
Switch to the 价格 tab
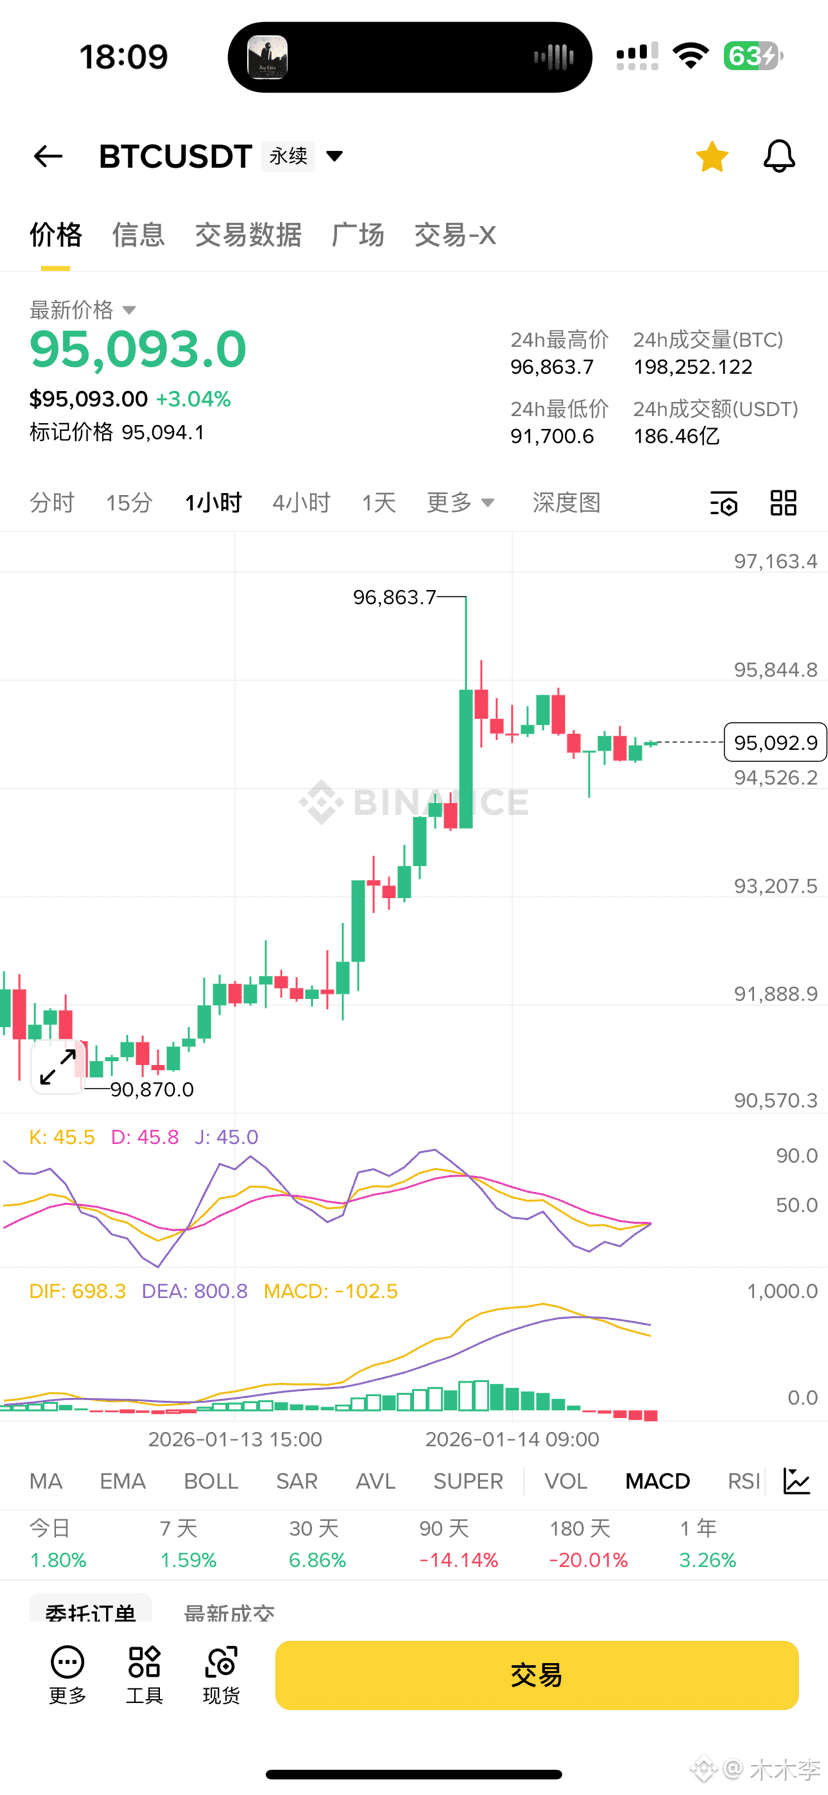pyautogui.click(x=55, y=235)
